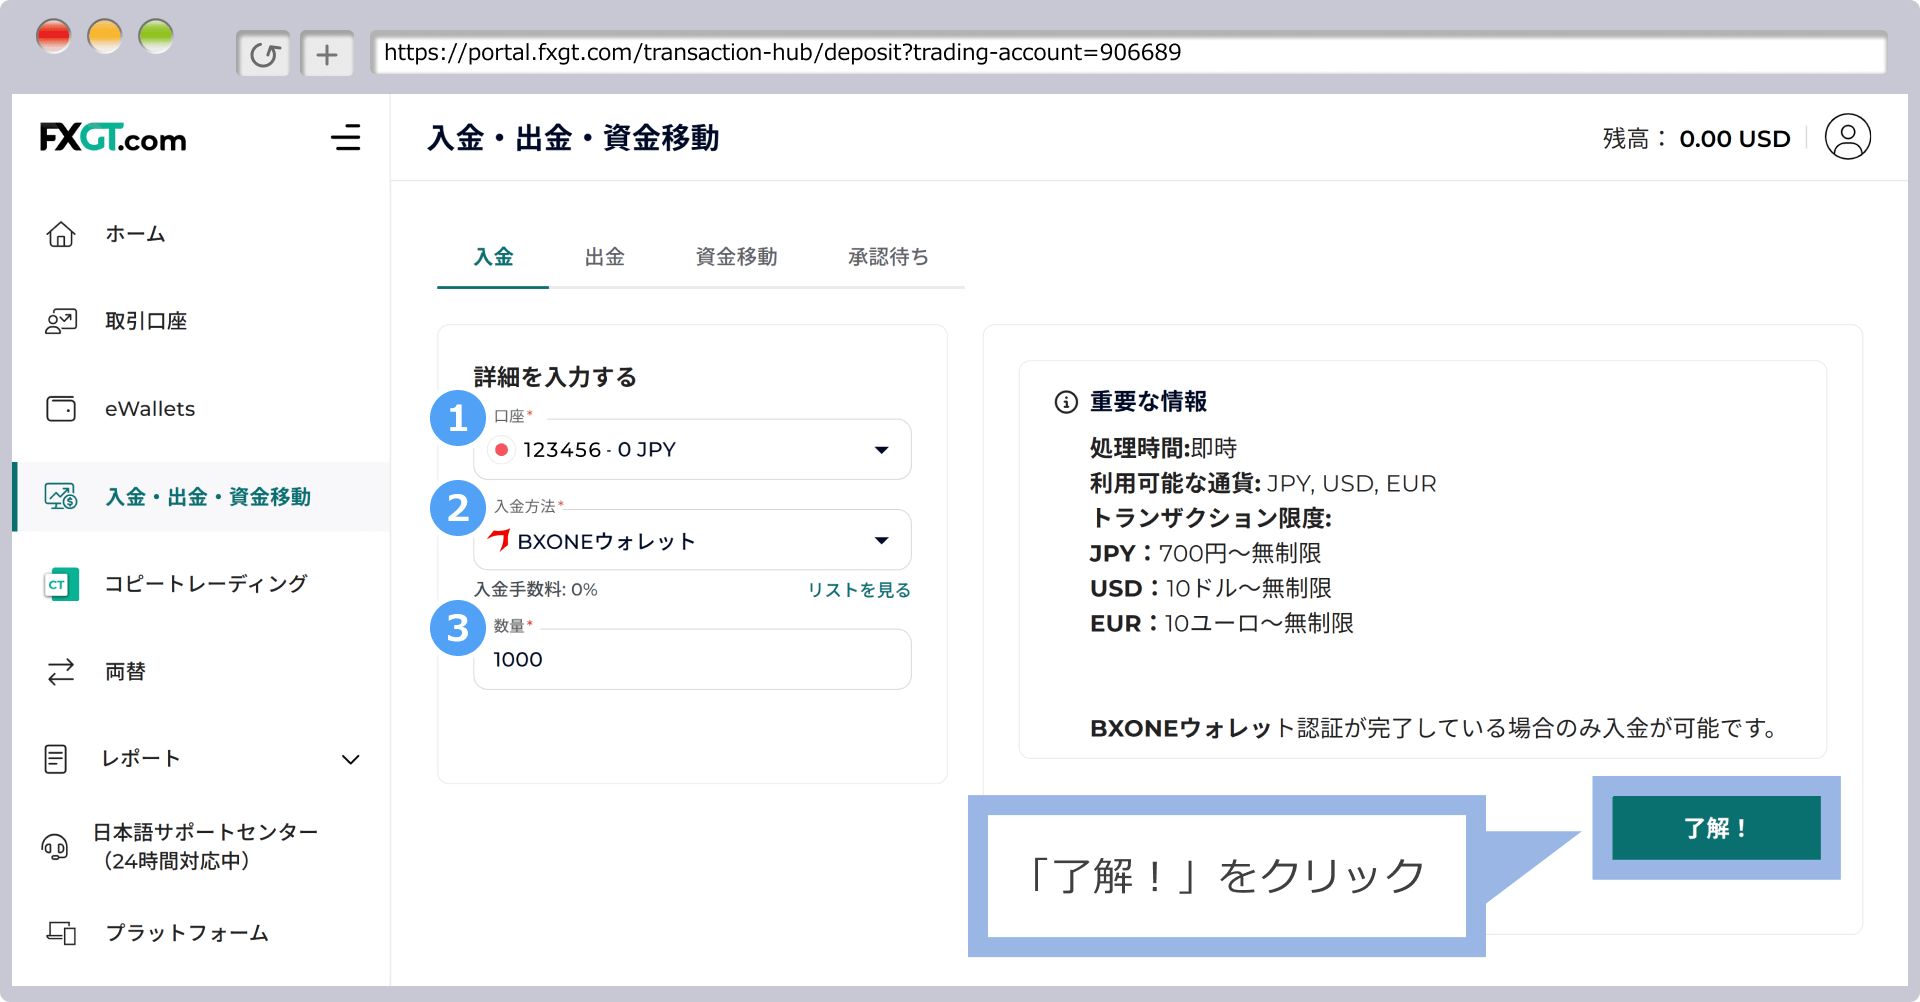The width and height of the screenshot is (1920, 1002).
Task: Click the 入金・出金・資金移動 sidebar icon
Action: (x=61, y=496)
